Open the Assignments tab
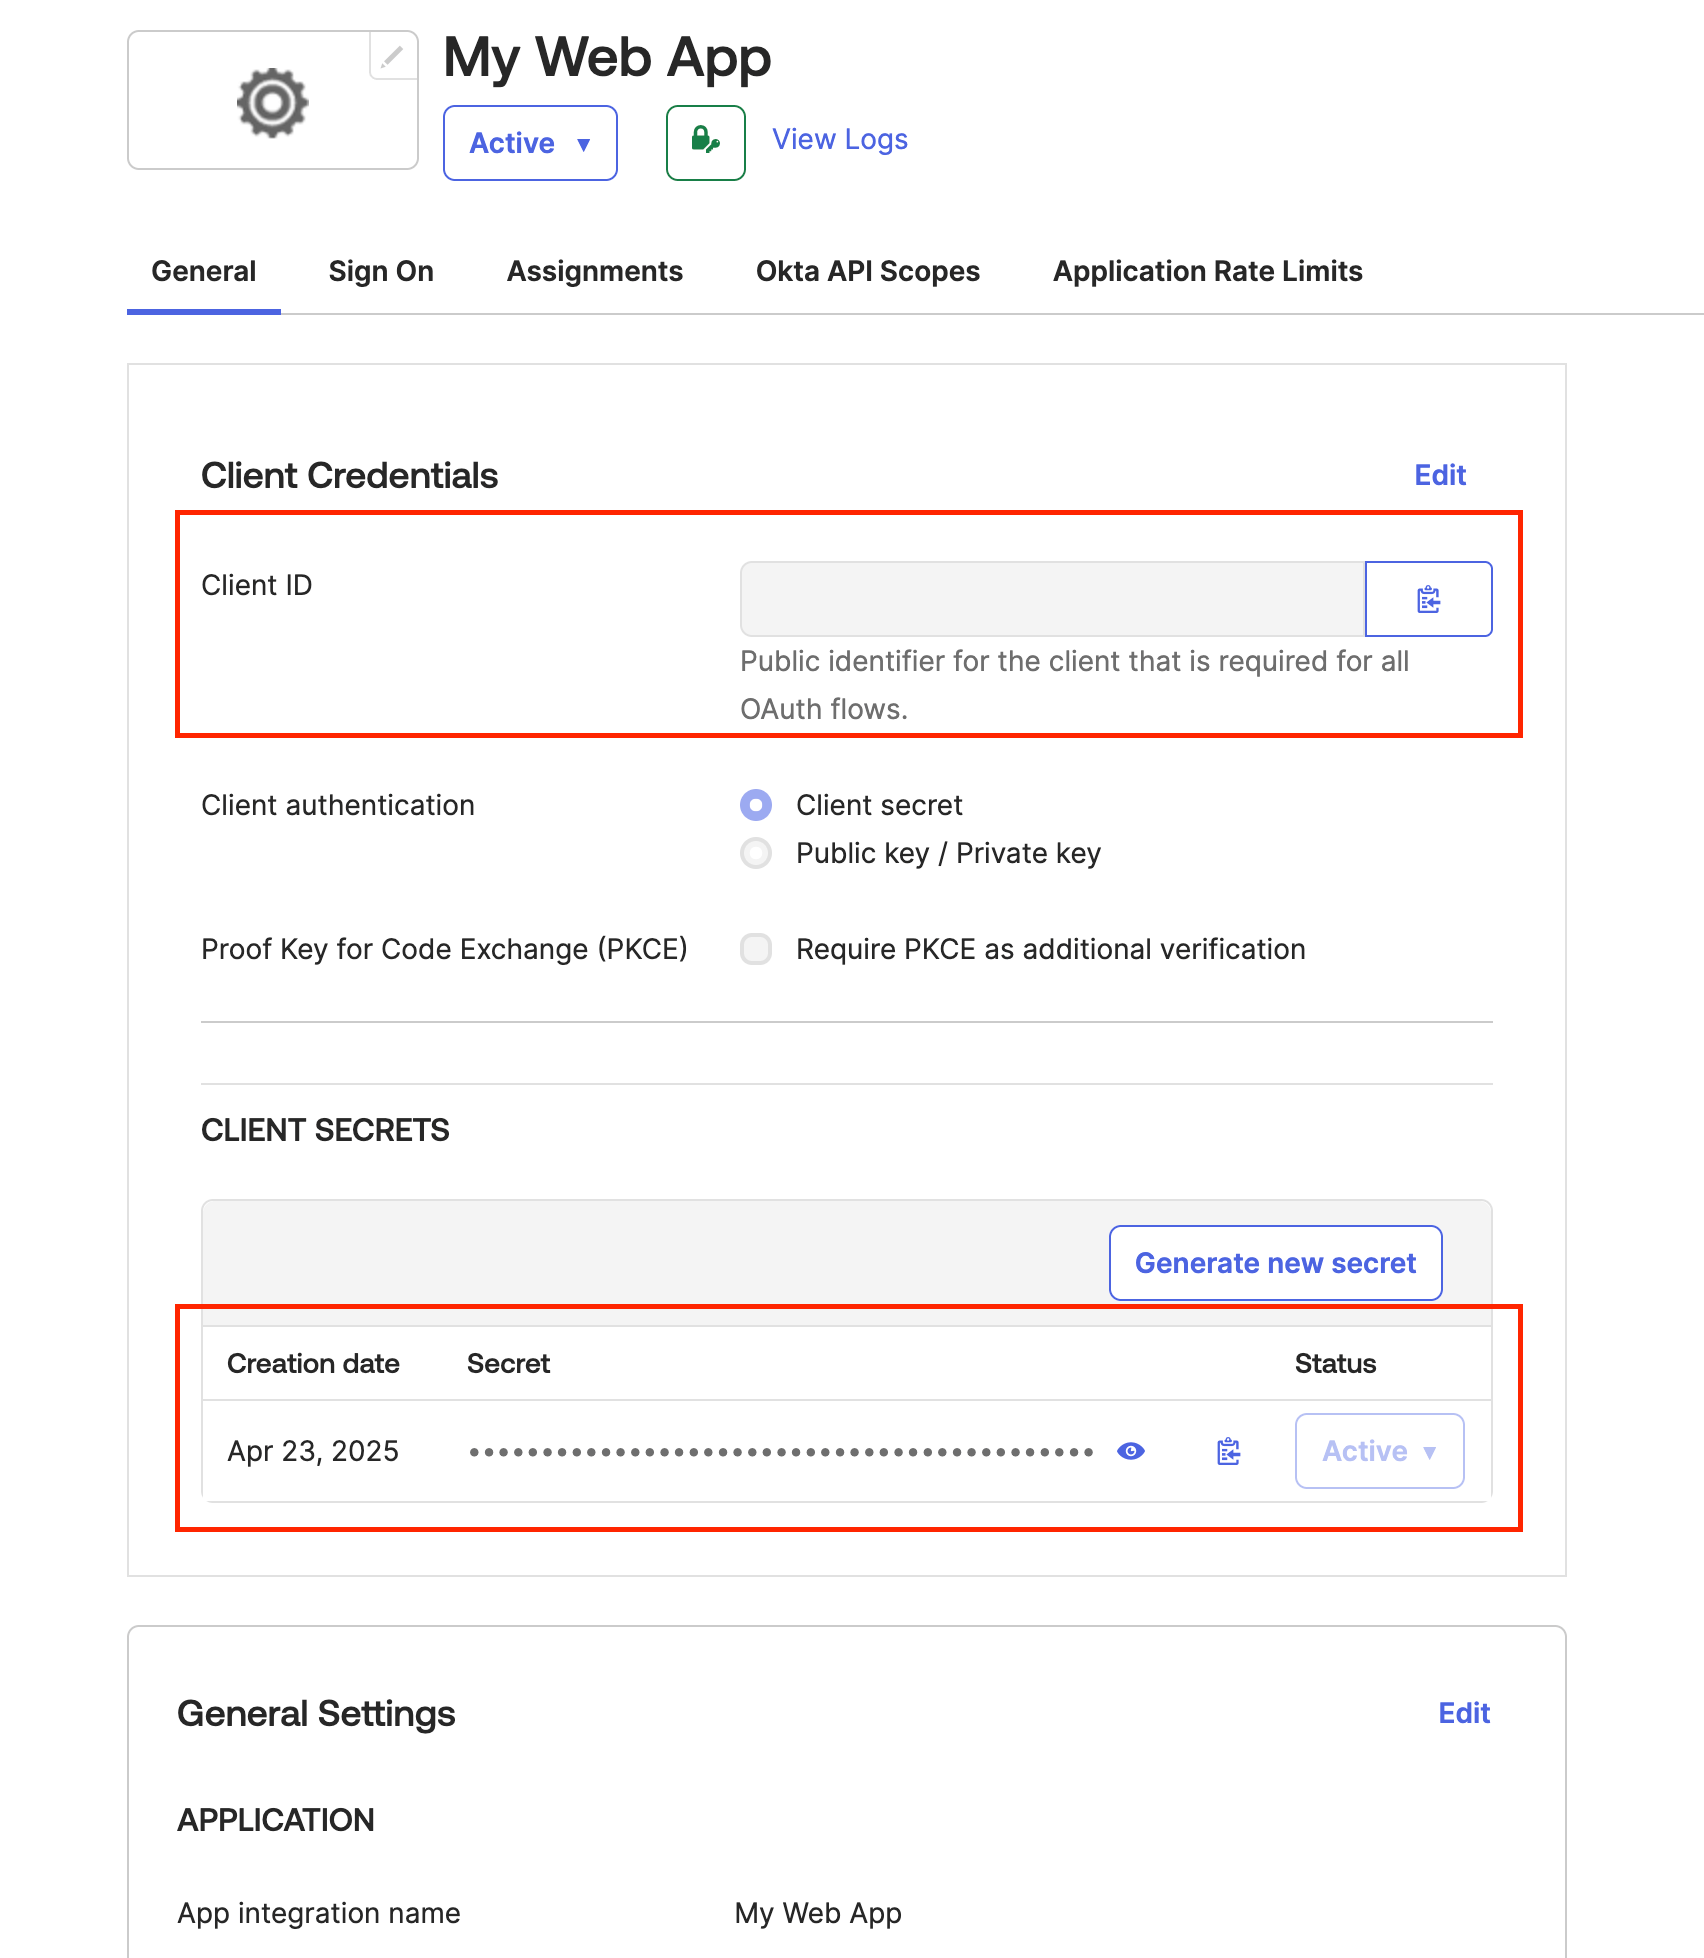Screen dimensions: 1704x1958 pyautogui.click(x=594, y=270)
